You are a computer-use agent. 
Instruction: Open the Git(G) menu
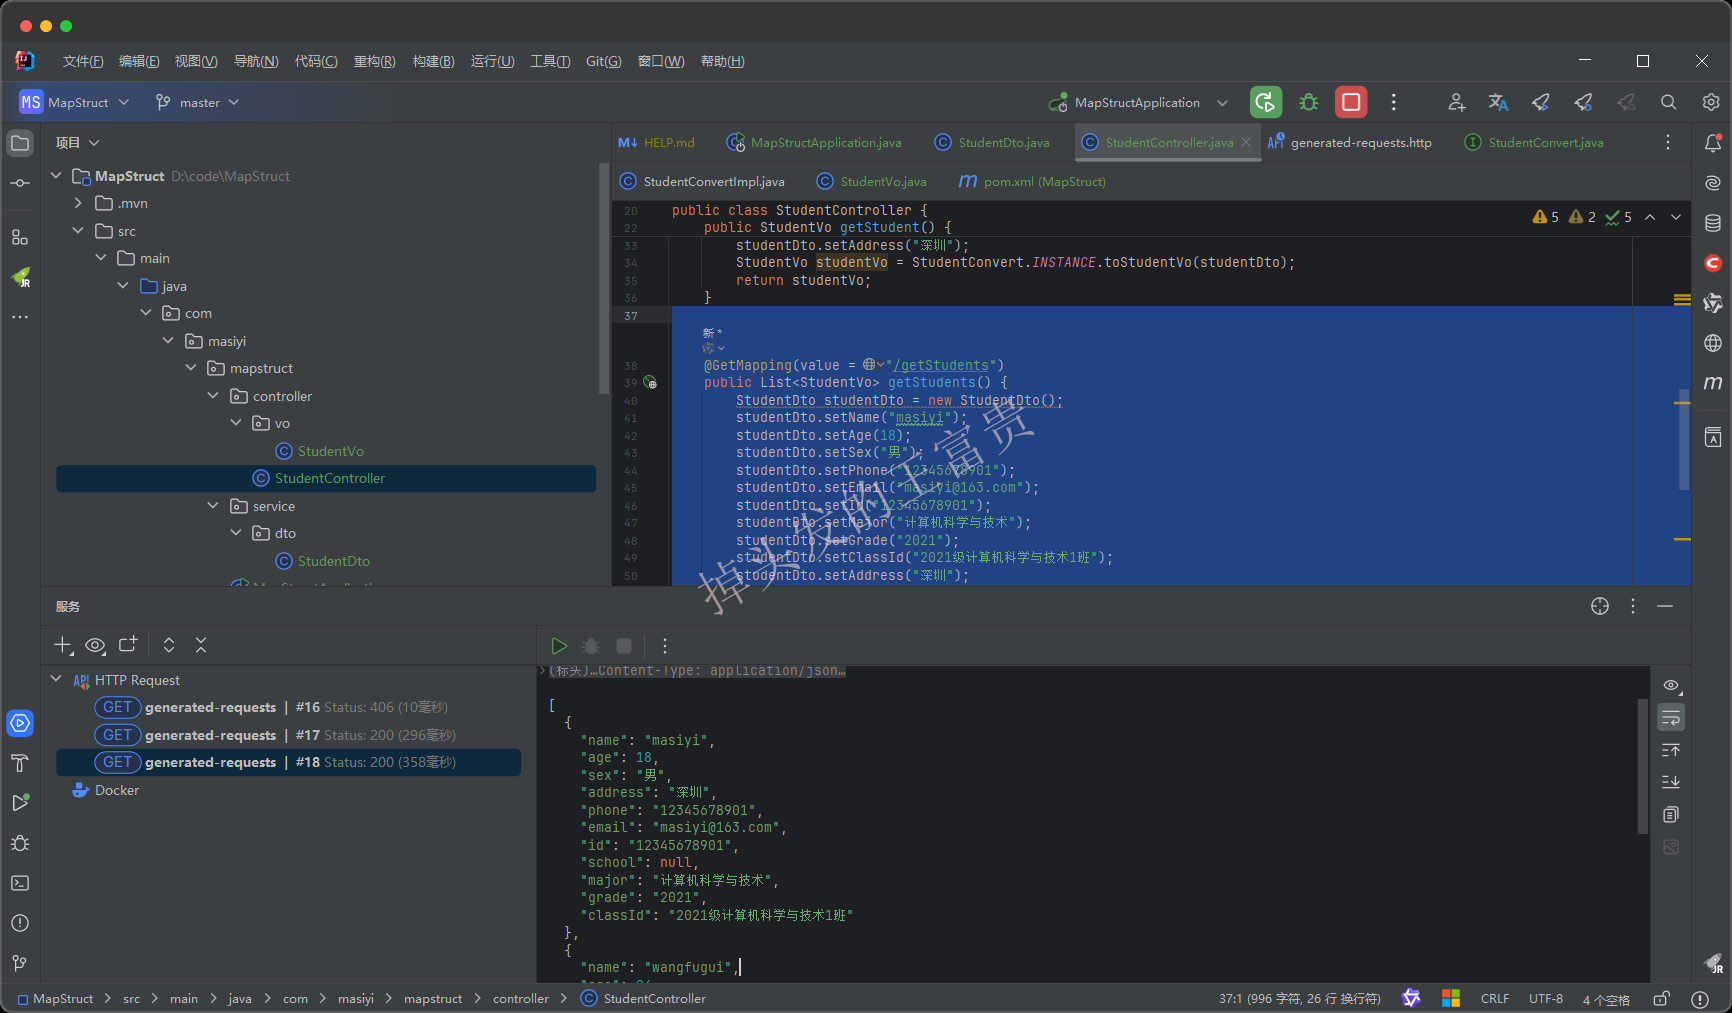tap(604, 61)
